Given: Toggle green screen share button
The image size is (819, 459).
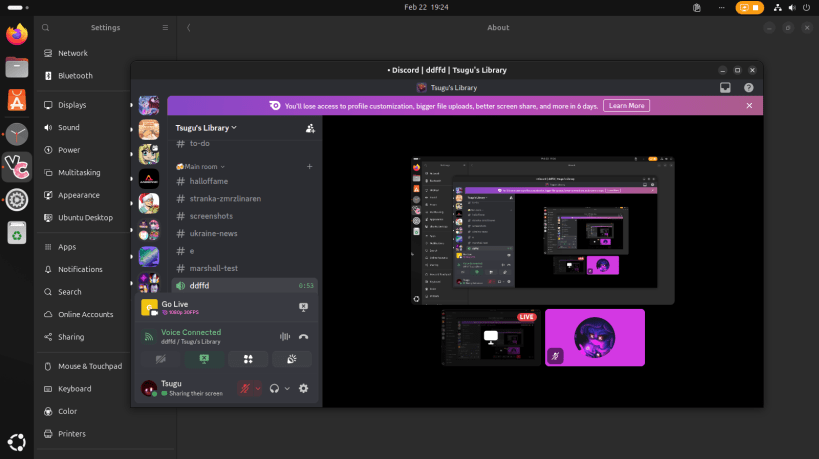Looking at the screenshot, I should (204, 359).
